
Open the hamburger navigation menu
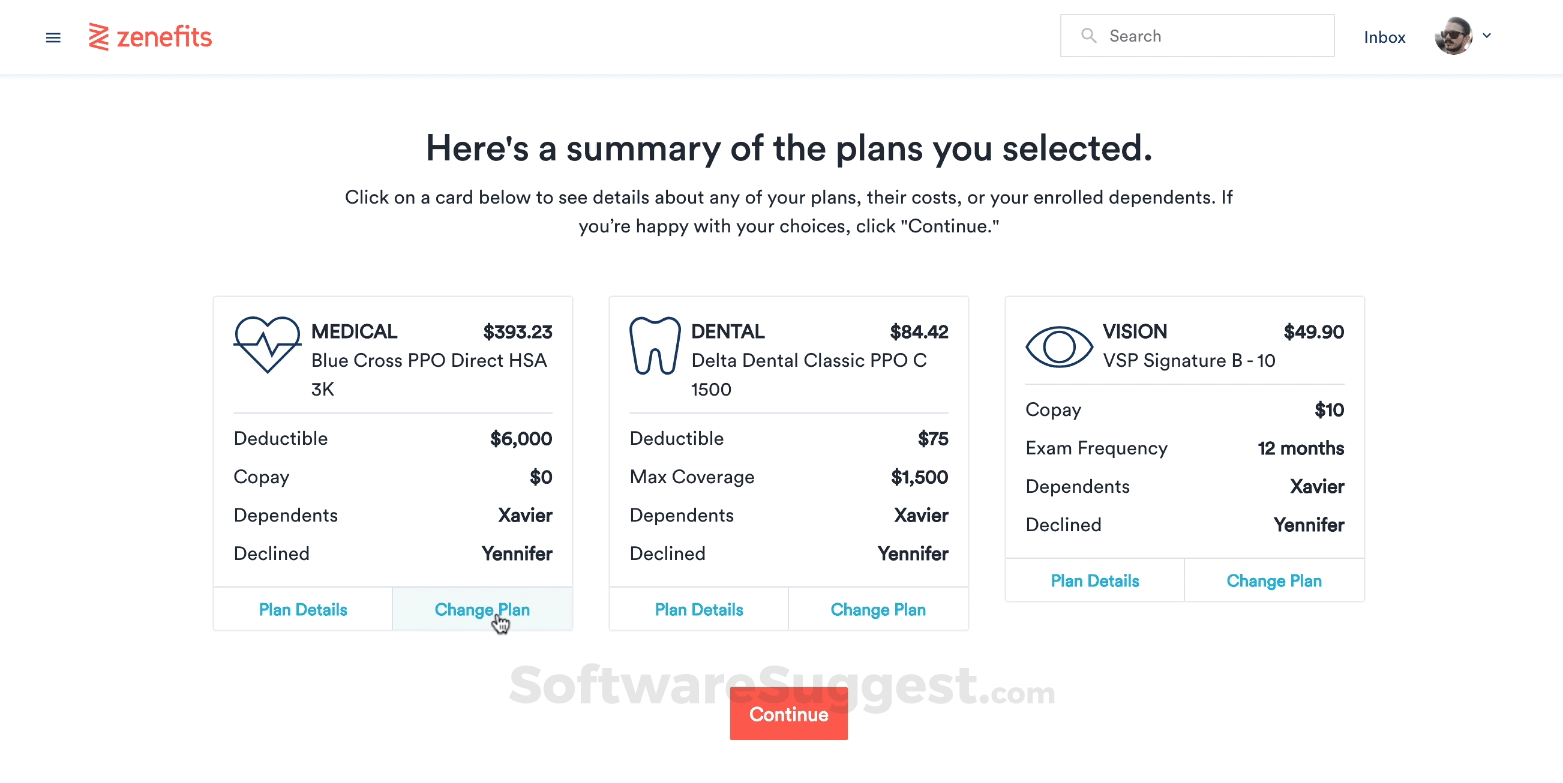point(53,38)
